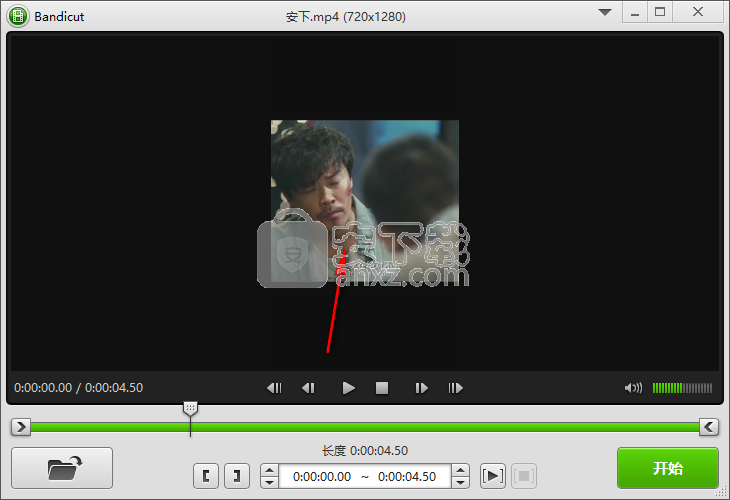Open the title bar dropdown menu
This screenshot has height=500, width=730.
coord(604,13)
